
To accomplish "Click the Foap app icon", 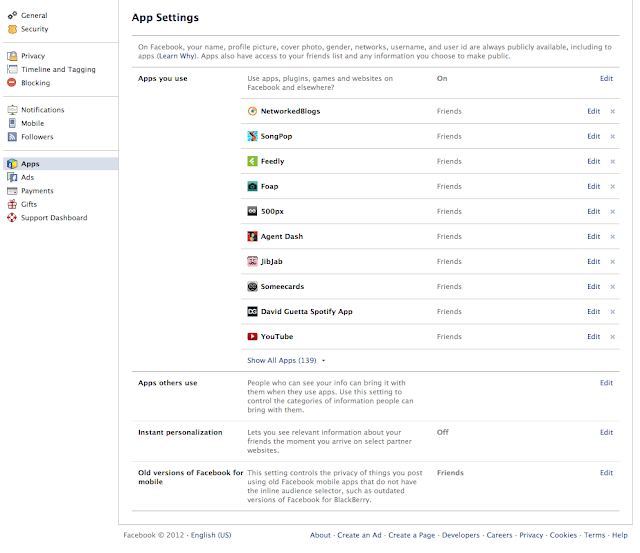I will (x=253, y=186).
